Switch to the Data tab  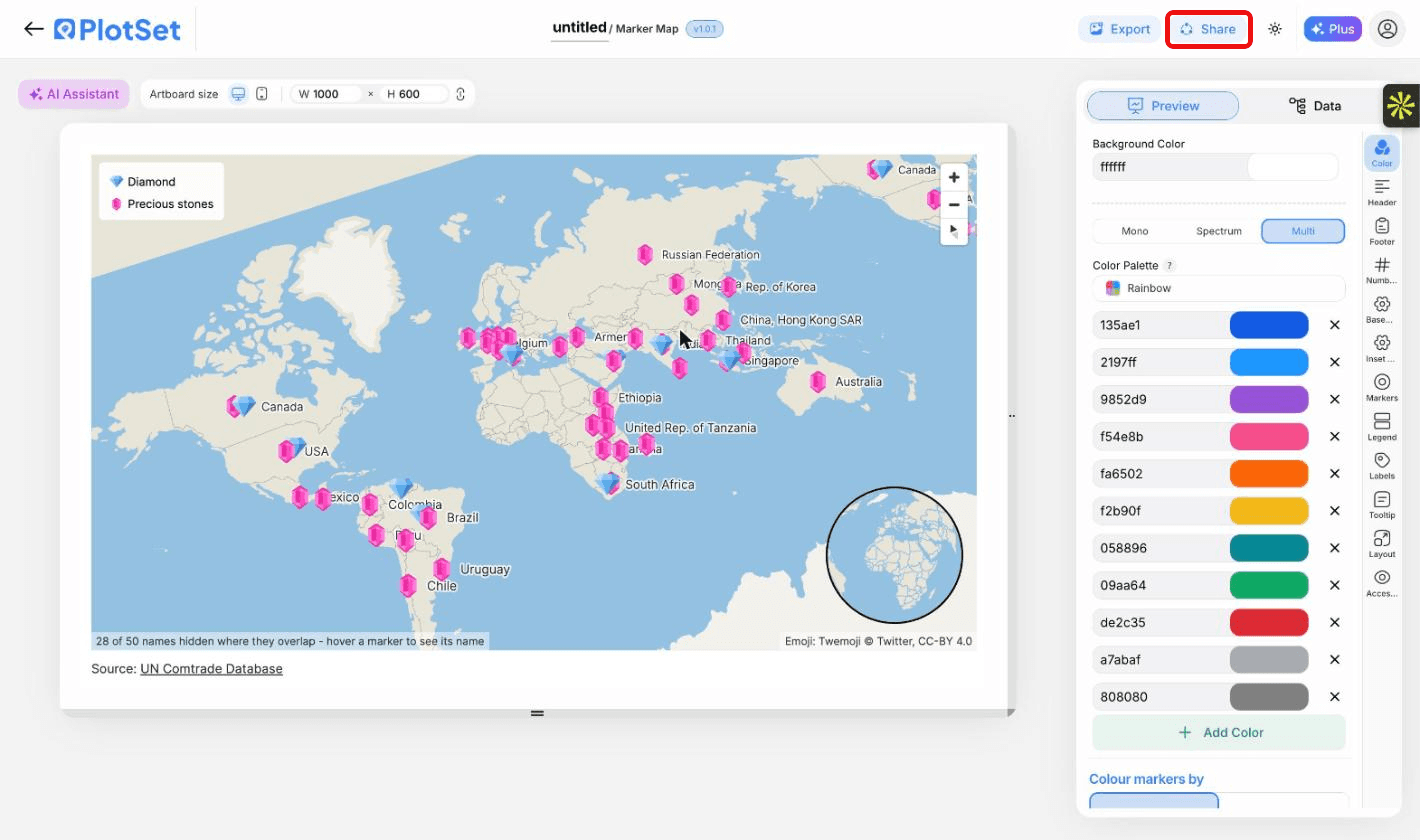(1315, 106)
